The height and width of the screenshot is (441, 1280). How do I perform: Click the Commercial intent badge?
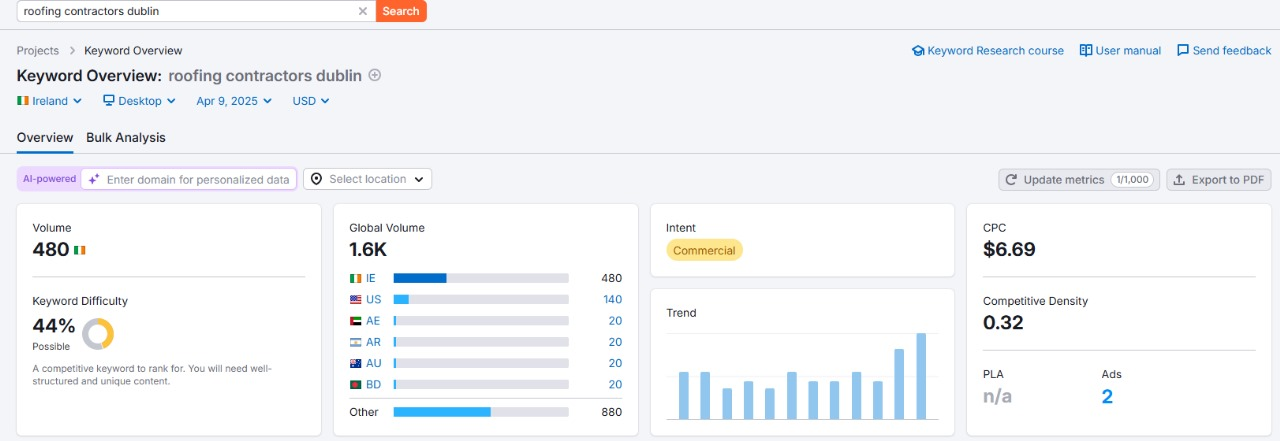(x=704, y=250)
